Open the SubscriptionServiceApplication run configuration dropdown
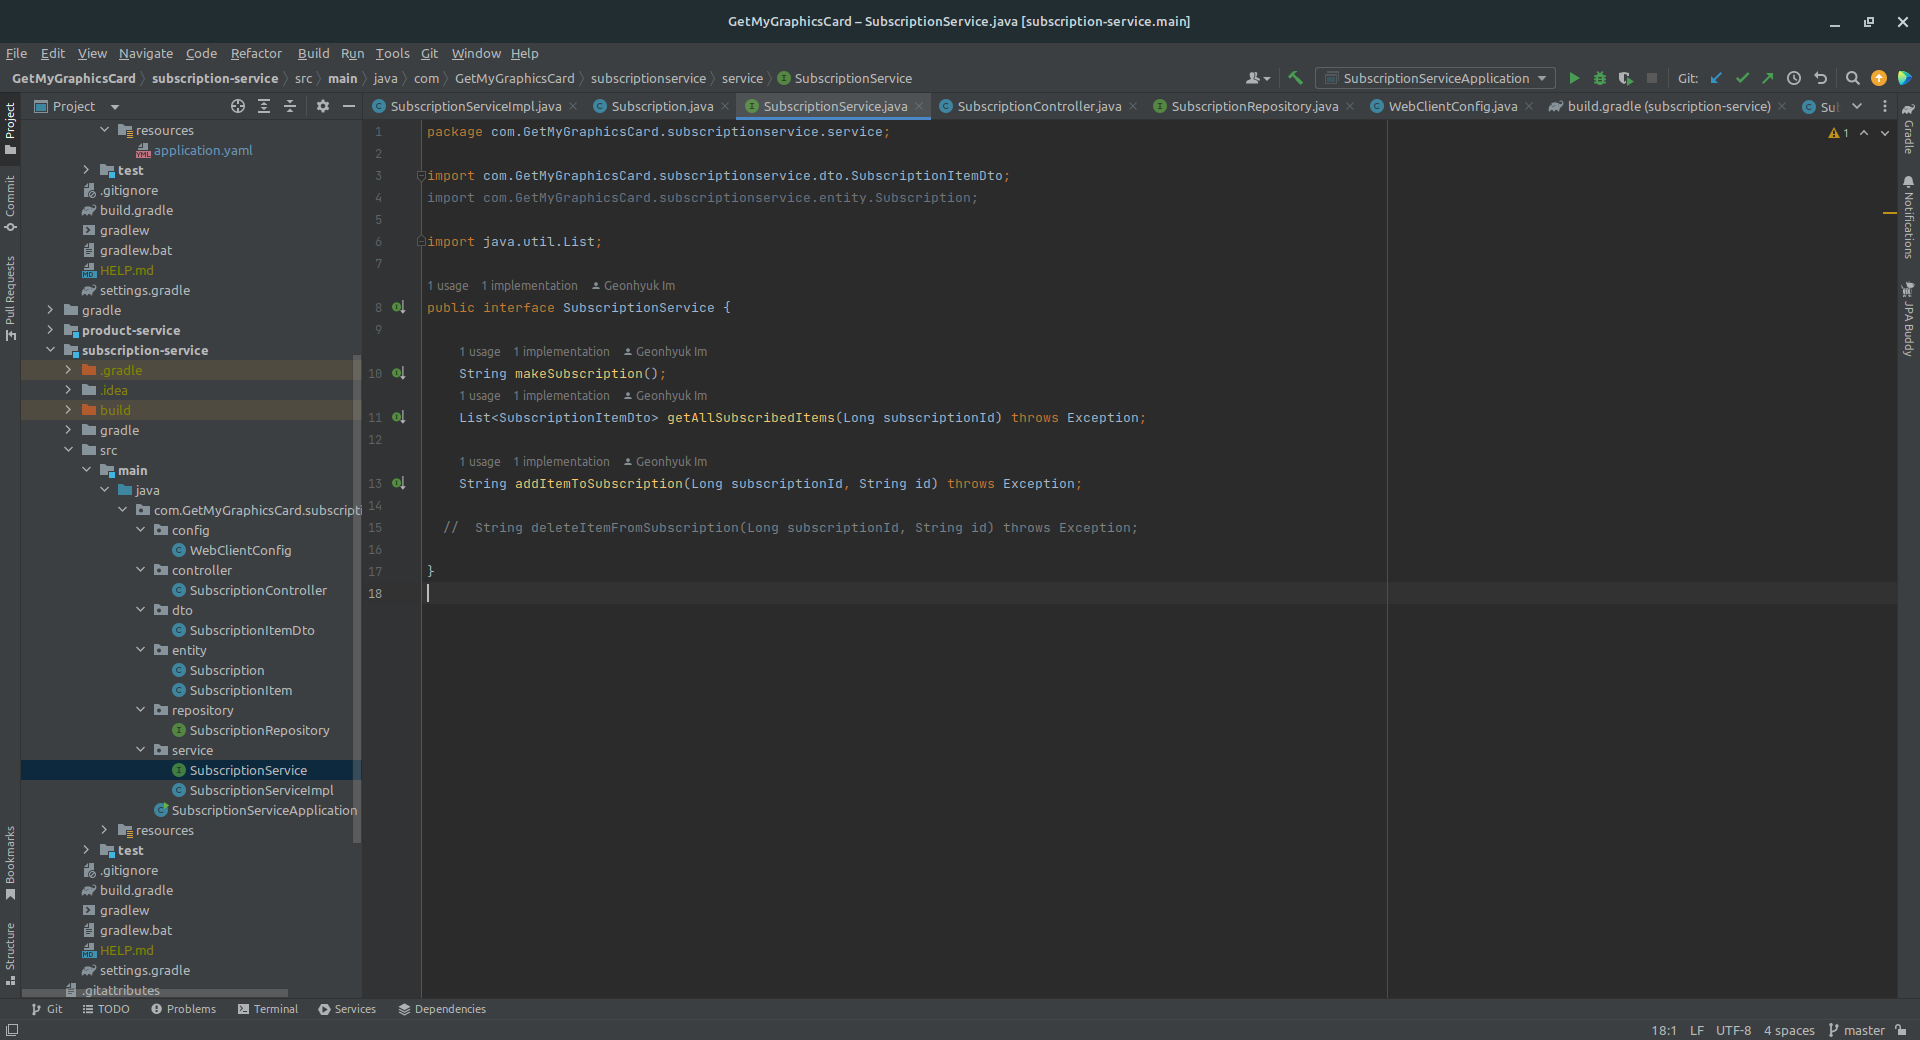The width and height of the screenshot is (1920, 1040). pos(1436,78)
